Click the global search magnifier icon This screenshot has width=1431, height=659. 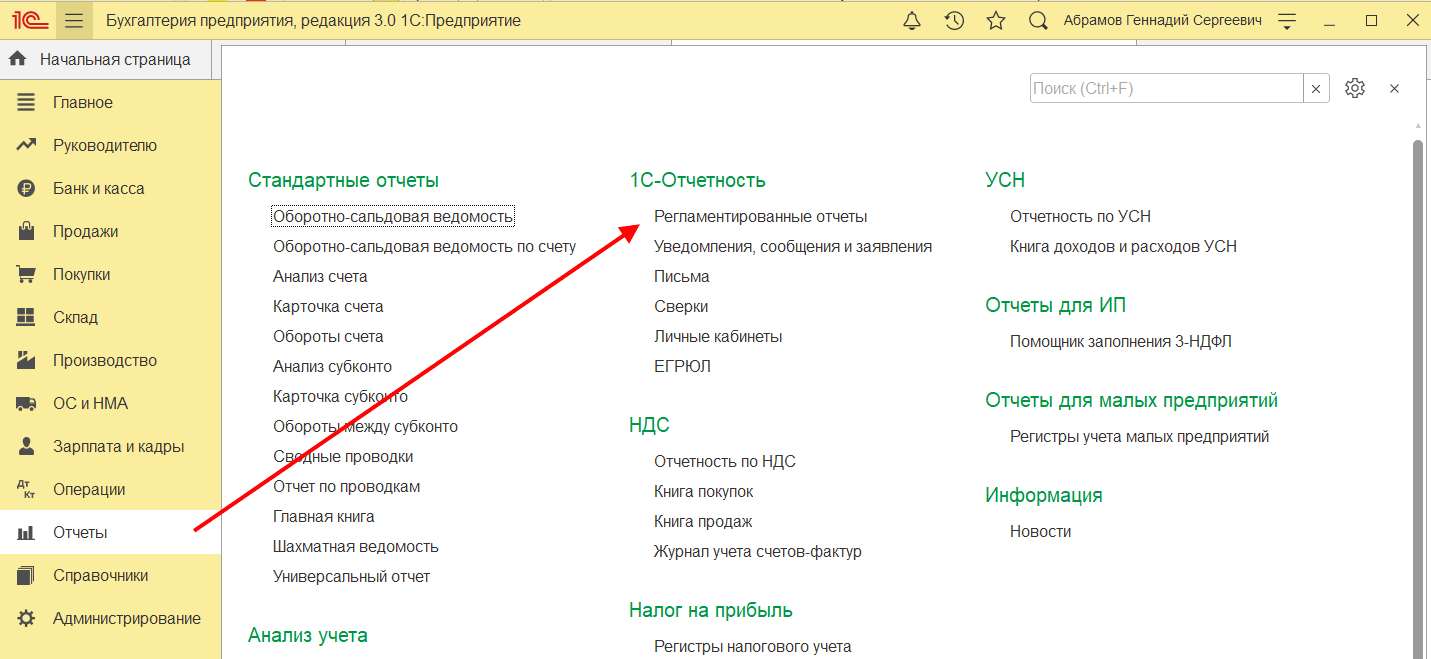point(1038,20)
